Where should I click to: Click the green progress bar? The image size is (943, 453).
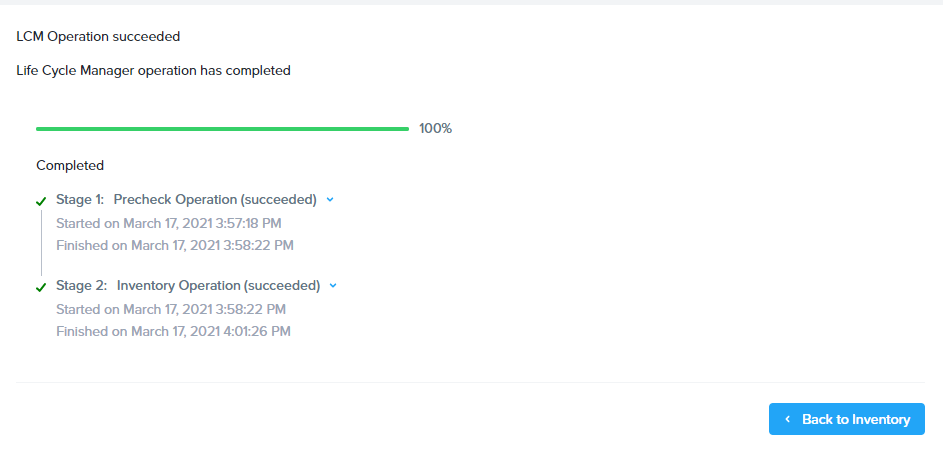click(223, 129)
